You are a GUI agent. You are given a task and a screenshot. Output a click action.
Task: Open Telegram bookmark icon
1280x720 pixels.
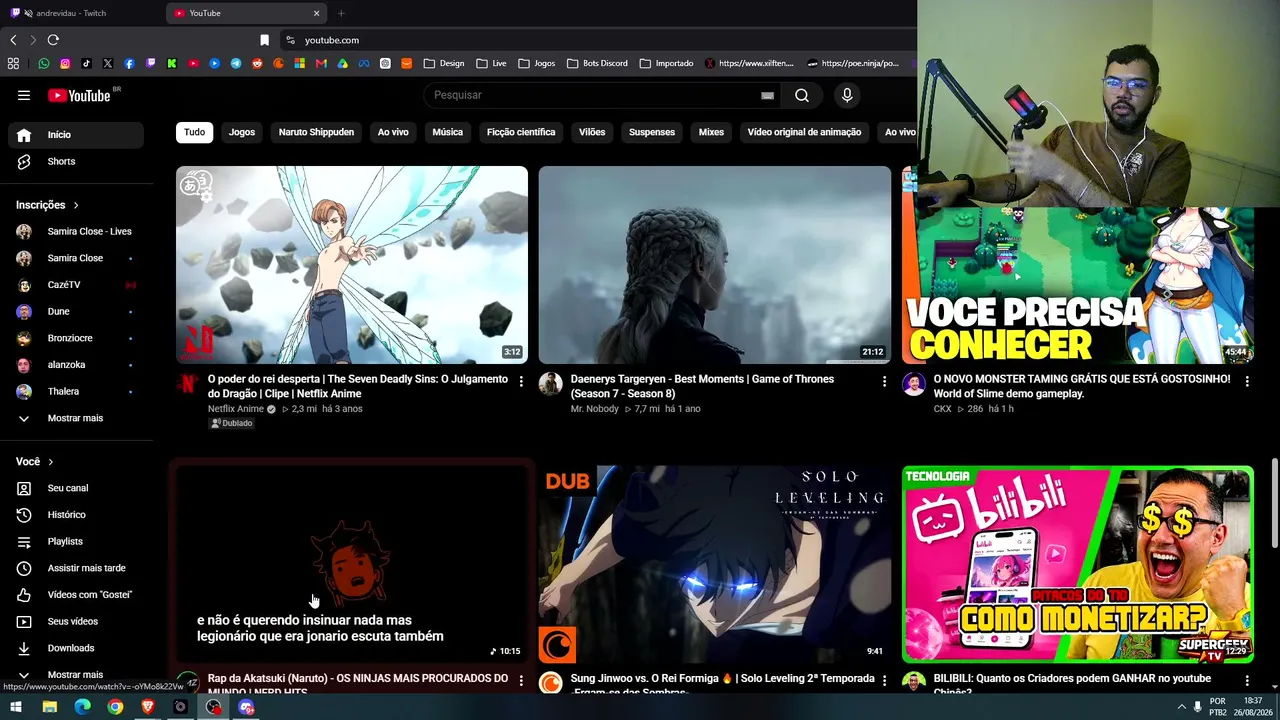(x=236, y=63)
